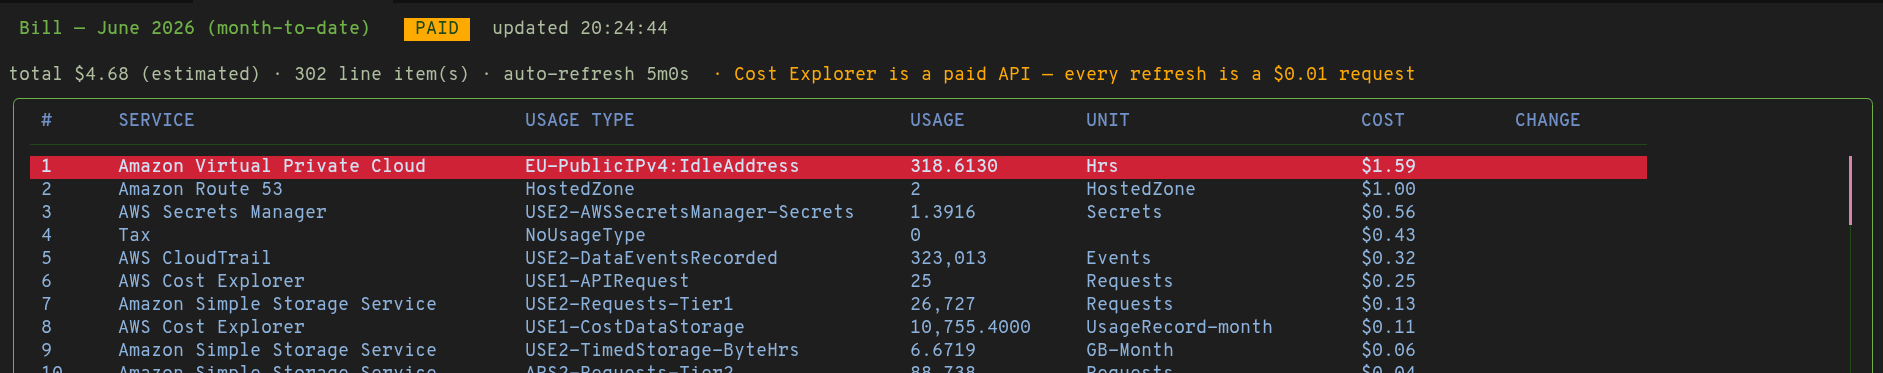Click the NoUsageType cell
The height and width of the screenshot is (373, 1883).
point(585,235)
